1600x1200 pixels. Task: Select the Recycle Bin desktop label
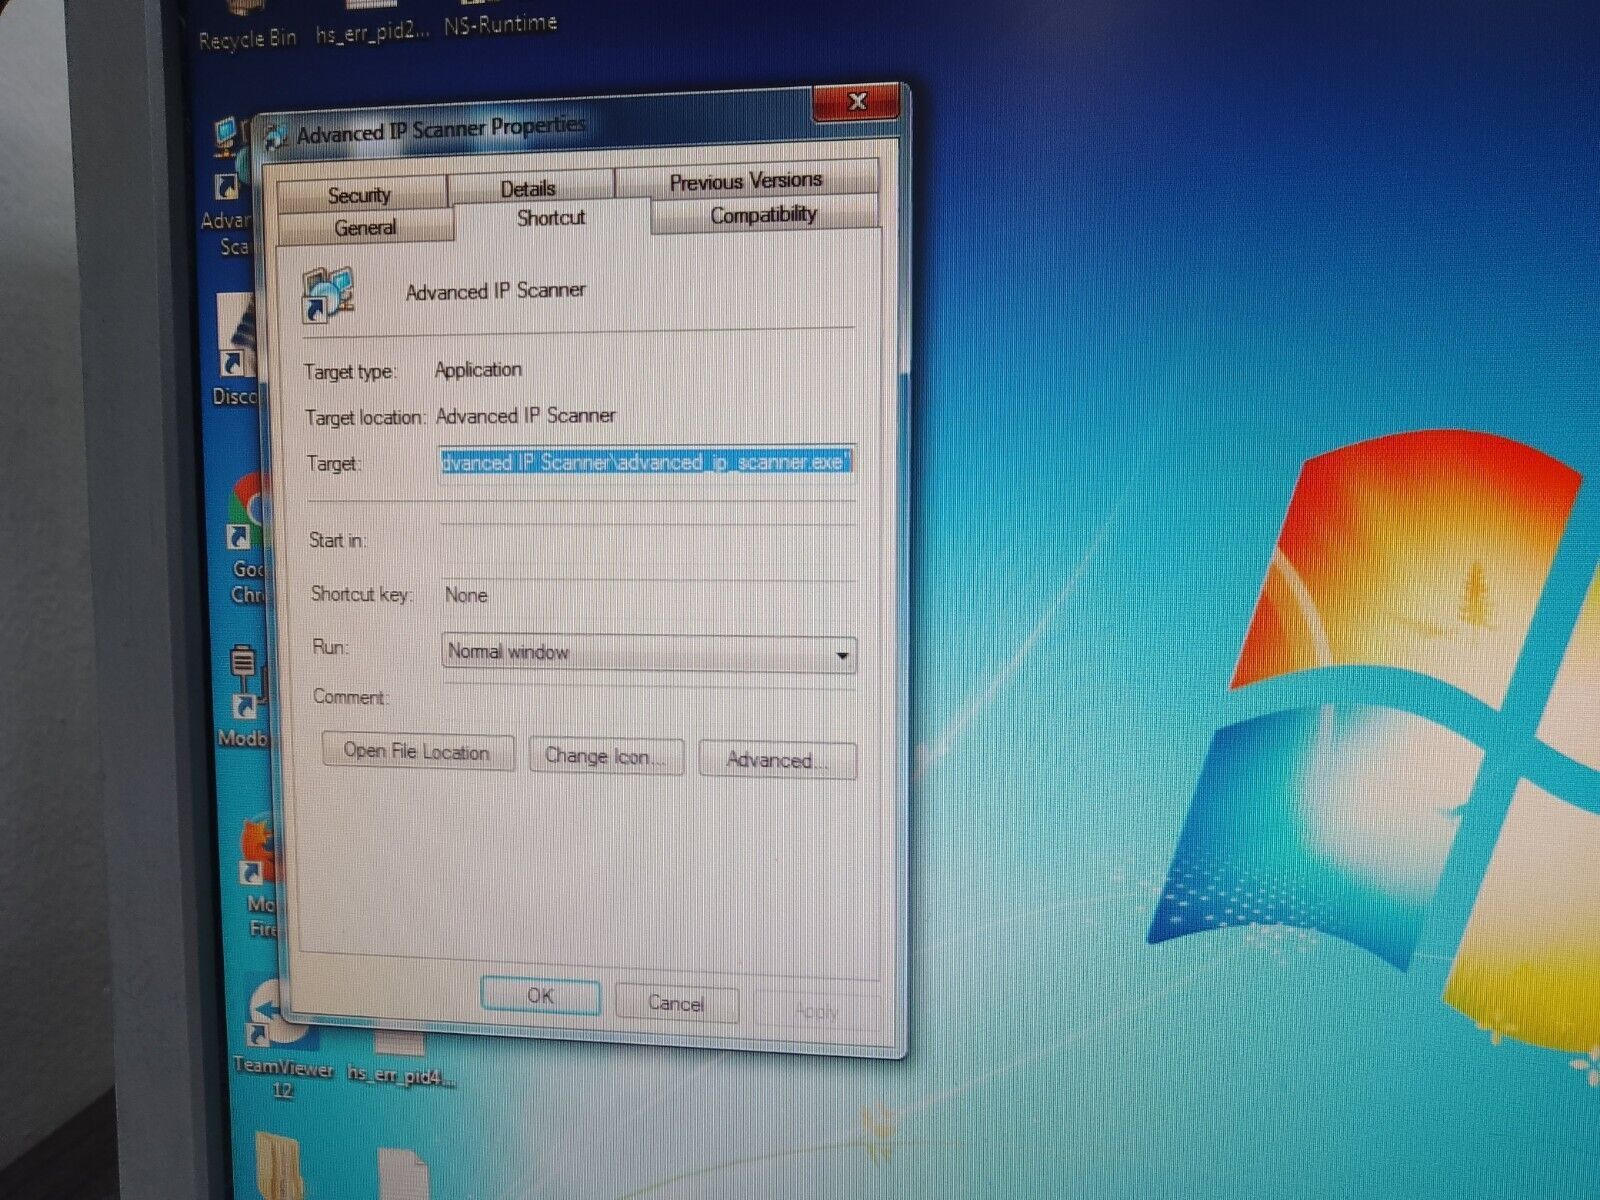click(x=247, y=39)
